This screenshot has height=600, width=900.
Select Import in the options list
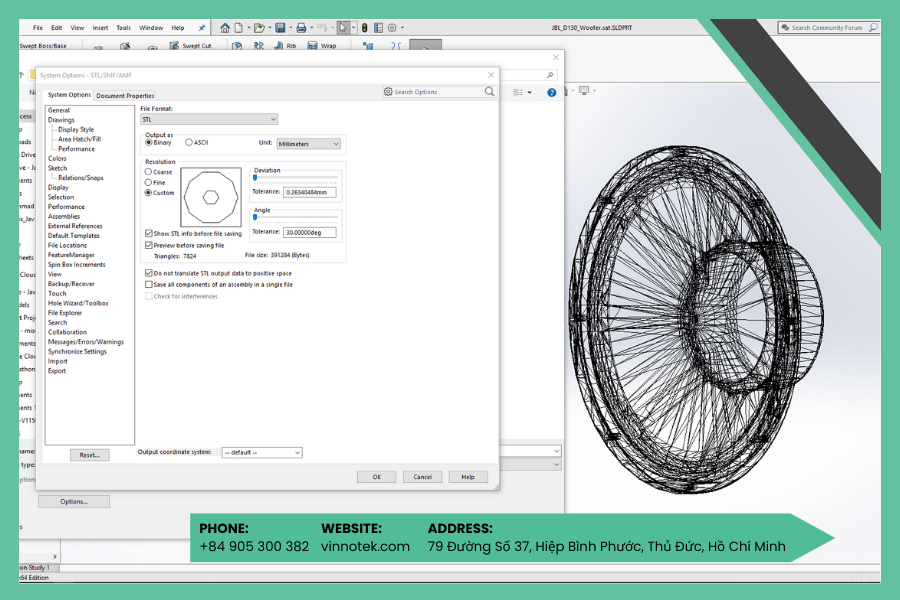pos(57,361)
